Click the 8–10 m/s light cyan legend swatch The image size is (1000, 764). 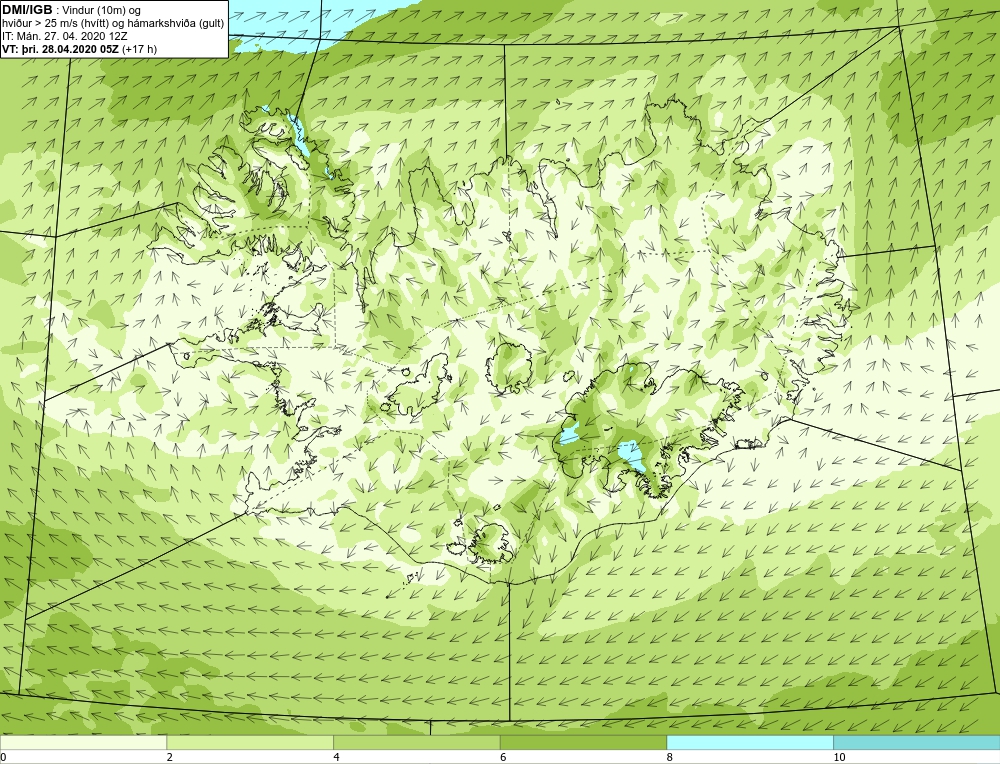point(749,742)
